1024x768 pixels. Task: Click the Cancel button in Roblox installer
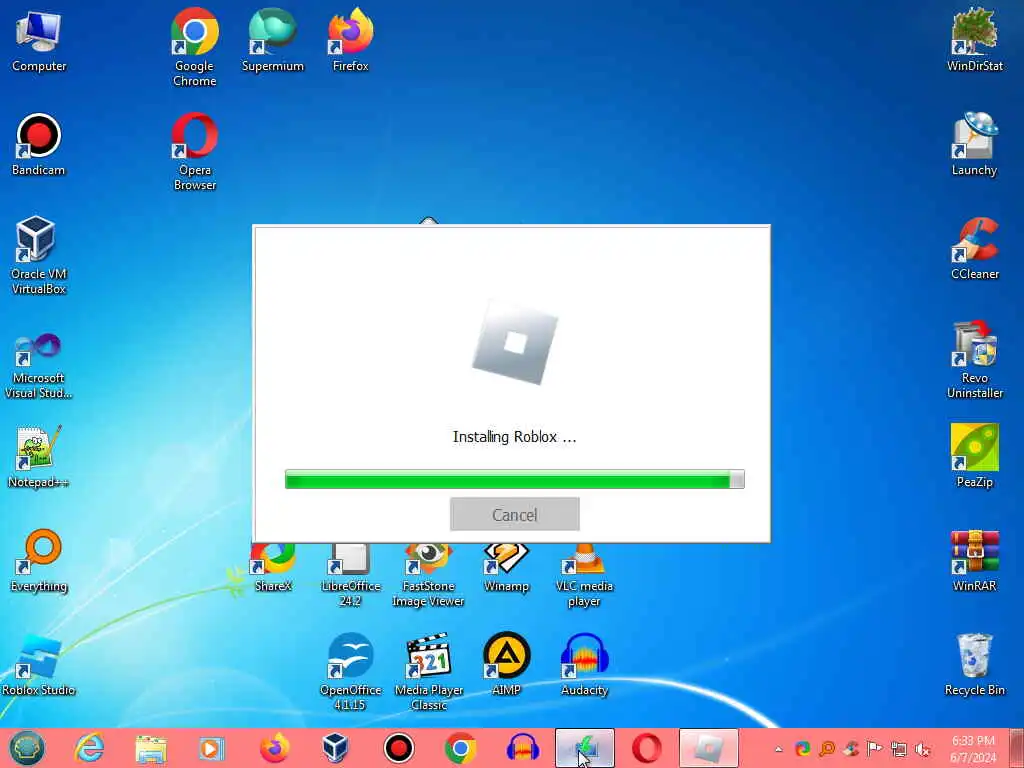(x=515, y=514)
